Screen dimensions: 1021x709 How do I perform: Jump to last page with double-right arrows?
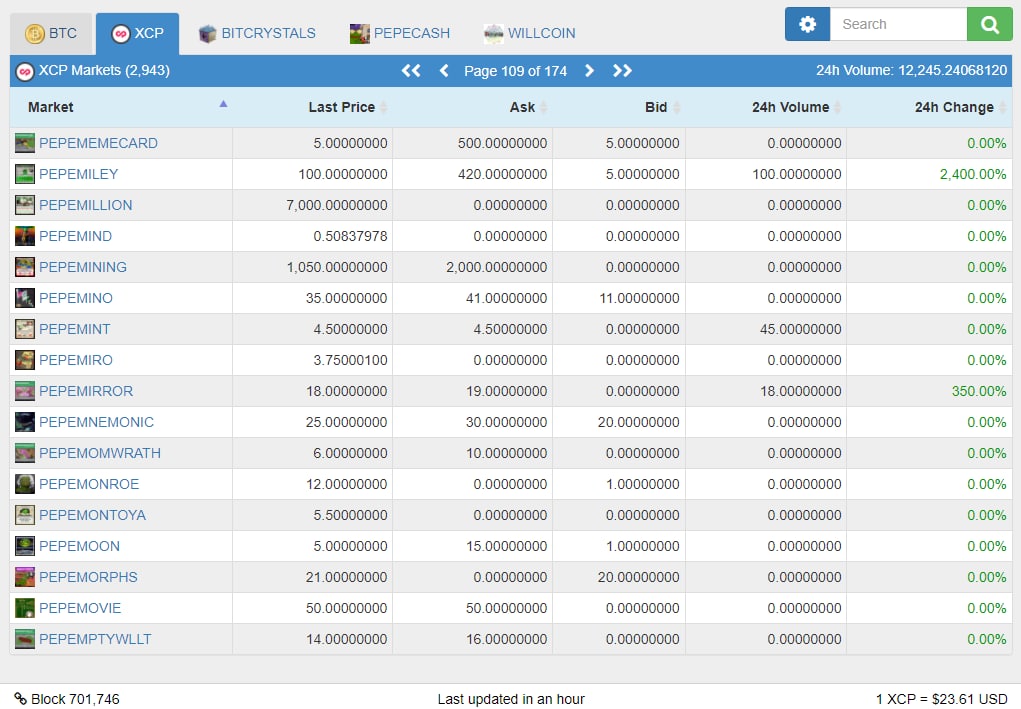pyautogui.click(x=622, y=70)
